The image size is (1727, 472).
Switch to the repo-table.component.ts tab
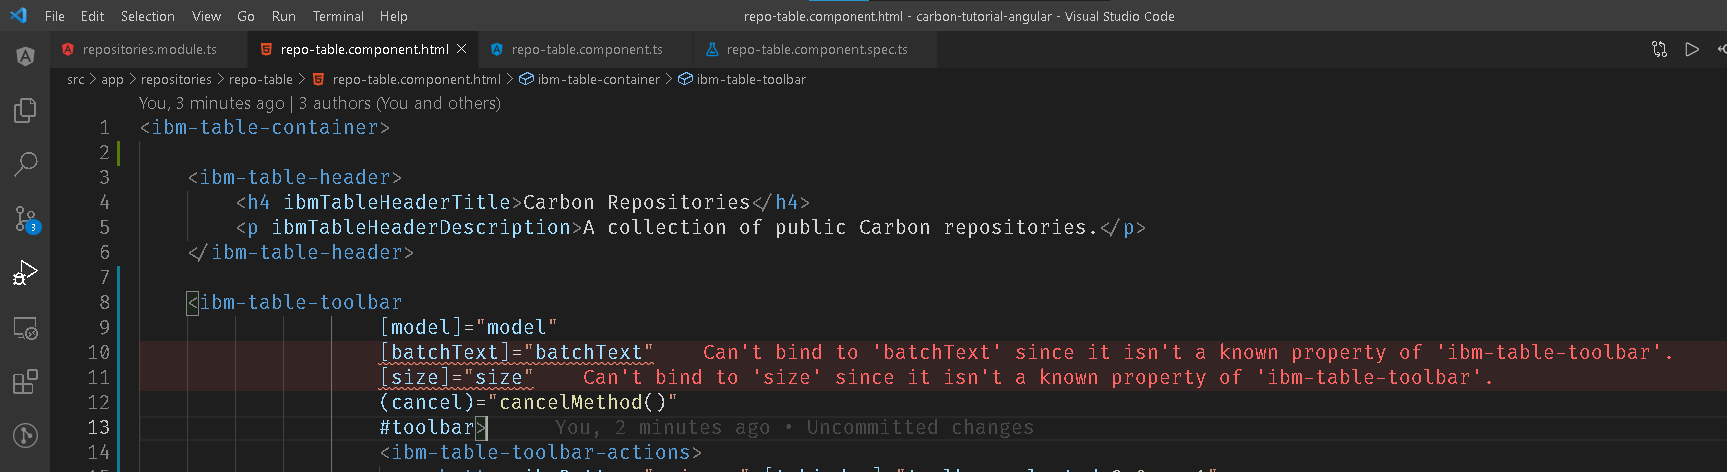click(x=586, y=49)
